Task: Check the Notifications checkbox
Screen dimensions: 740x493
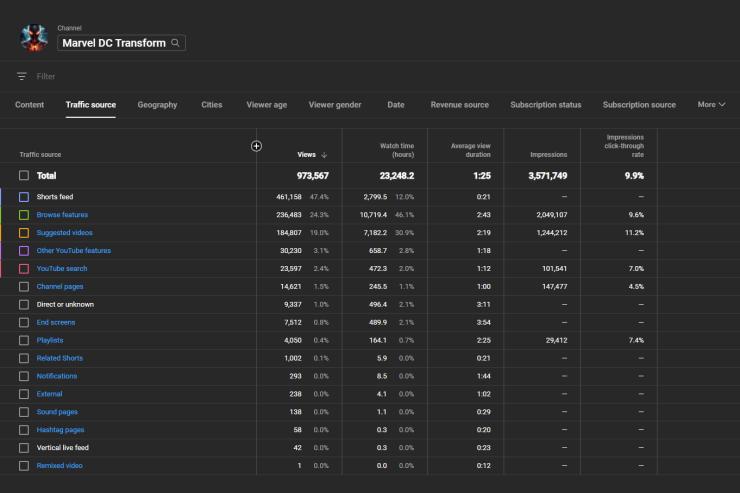Action: pos(24,376)
